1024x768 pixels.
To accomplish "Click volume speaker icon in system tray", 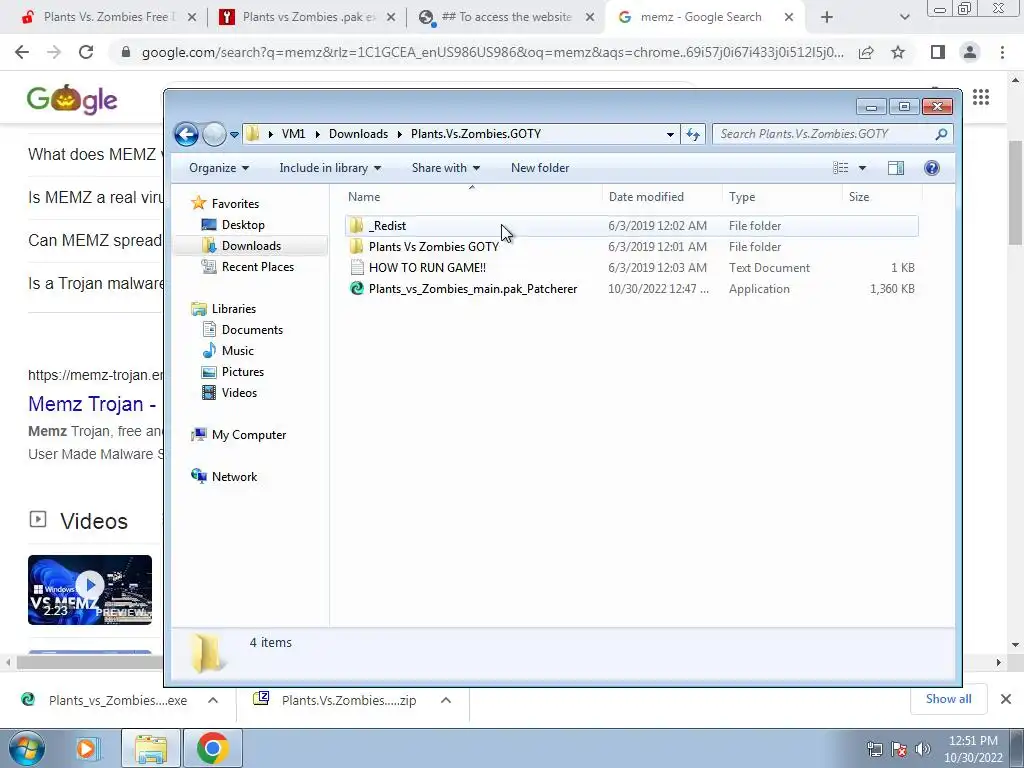I will point(923,749).
